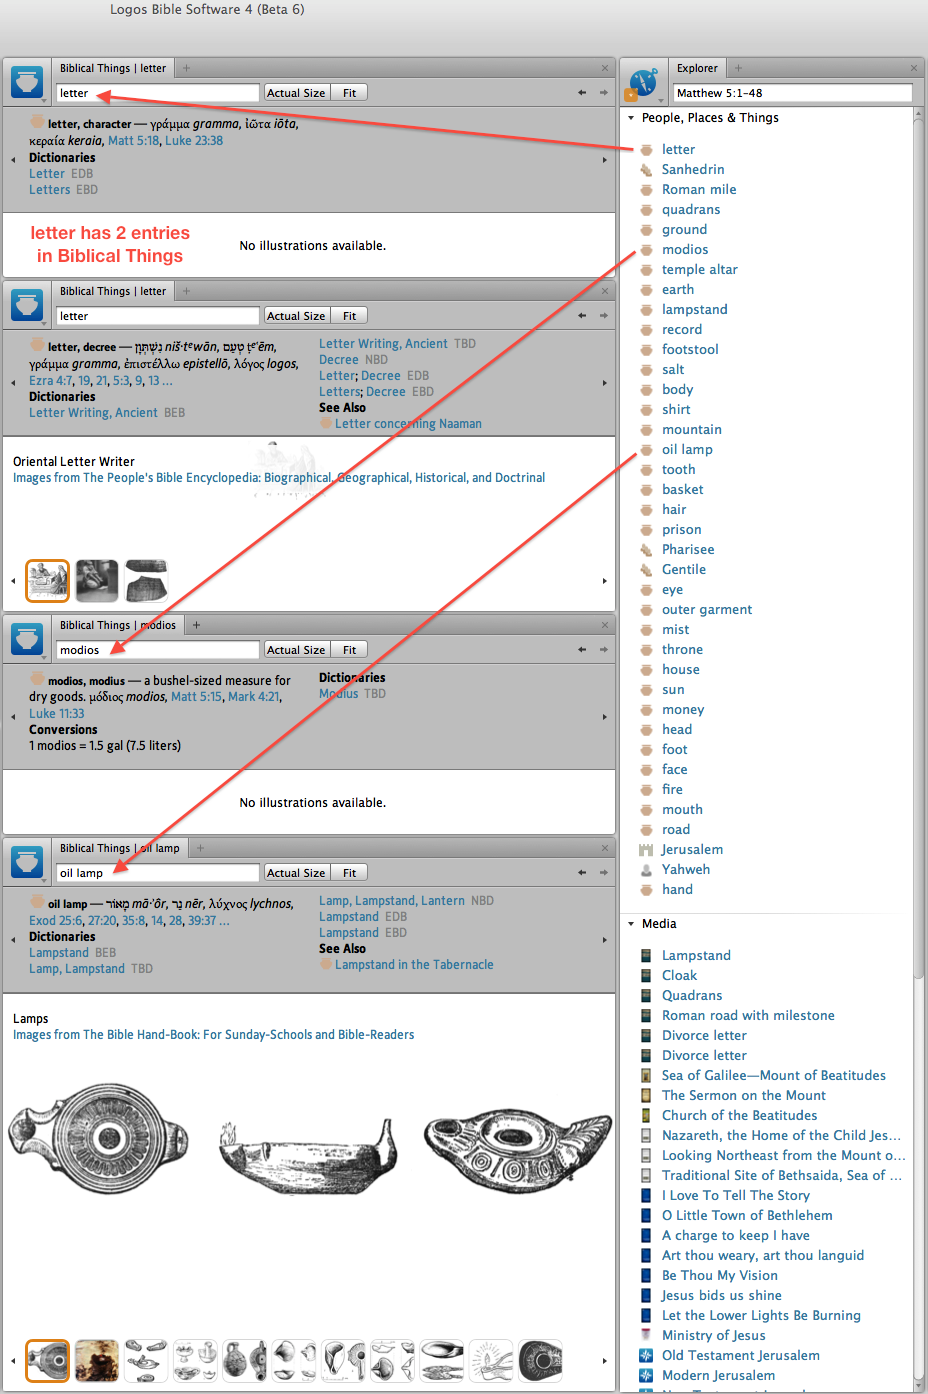Select the first Oriental Letter Writer thumbnail
The width and height of the screenshot is (928, 1394).
coord(47,581)
